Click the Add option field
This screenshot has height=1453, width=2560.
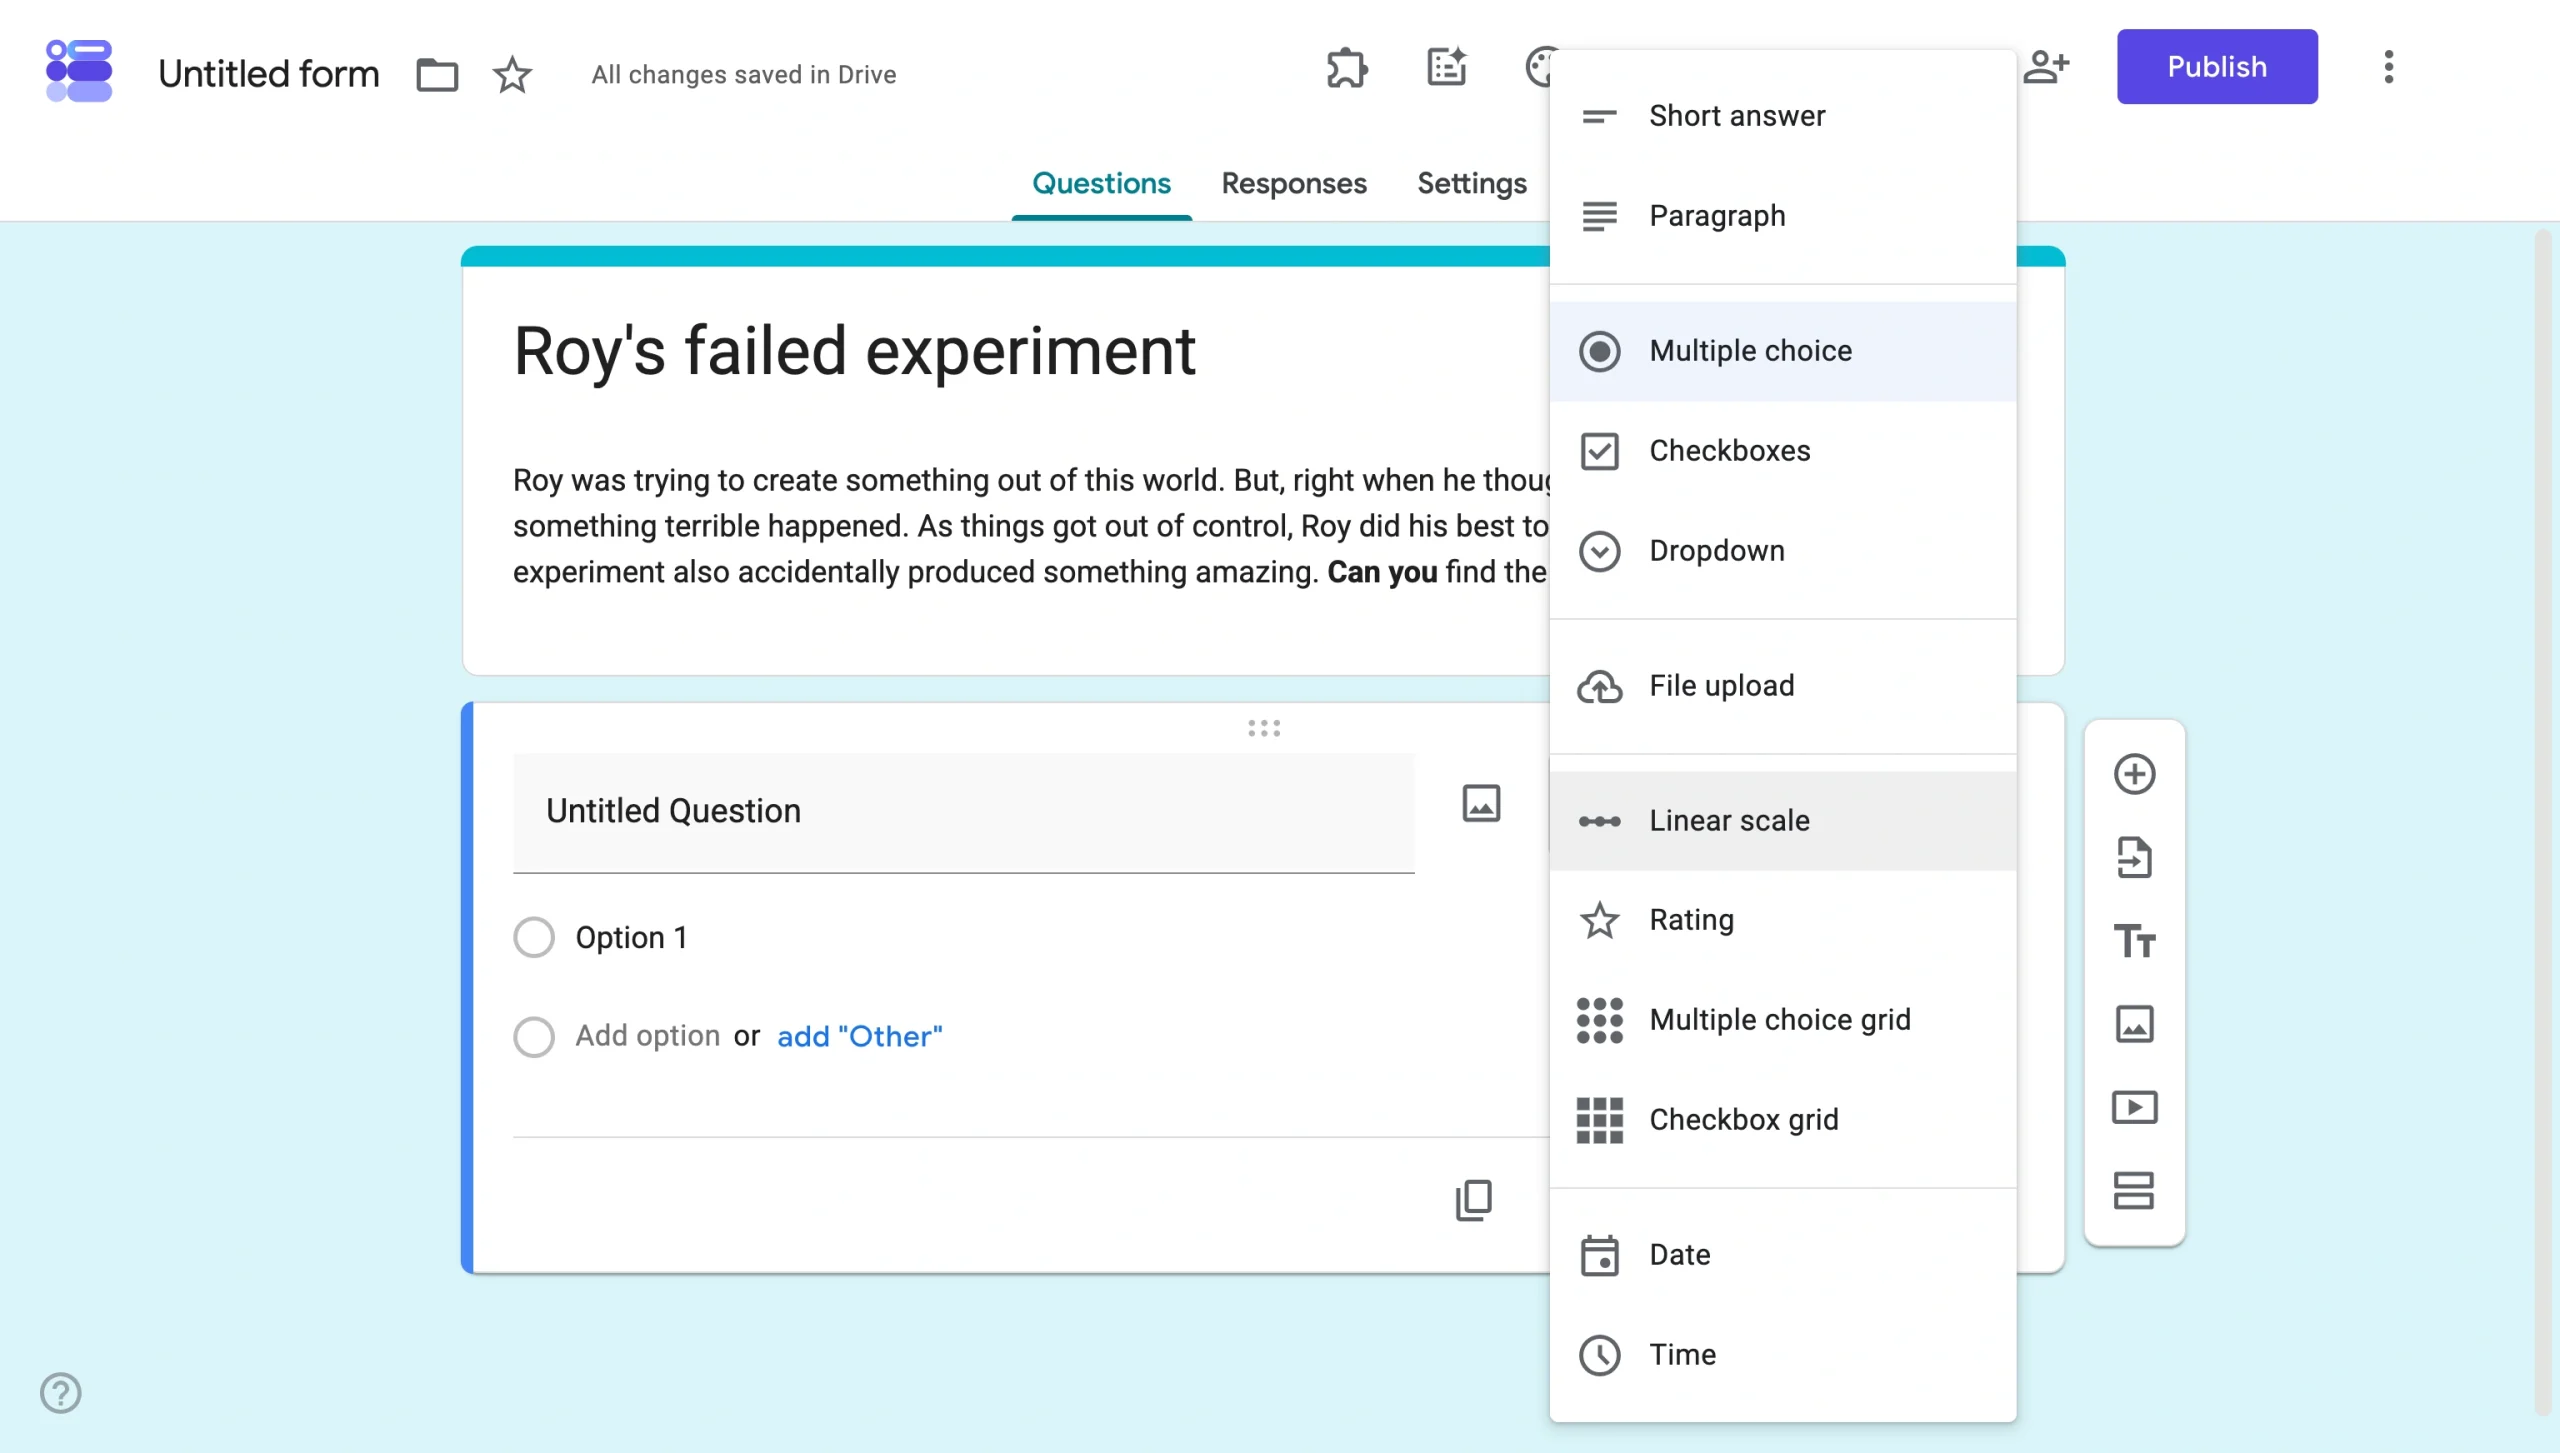647,1035
